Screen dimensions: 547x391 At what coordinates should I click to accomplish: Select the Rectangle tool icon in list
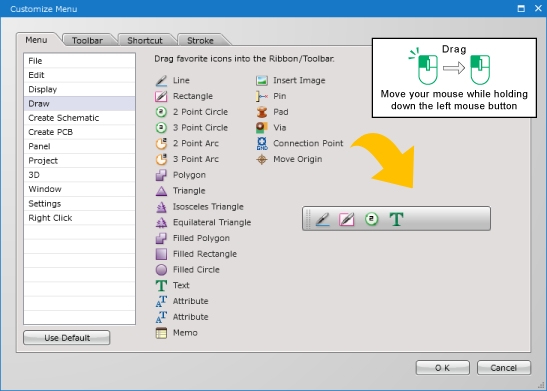pos(161,96)
